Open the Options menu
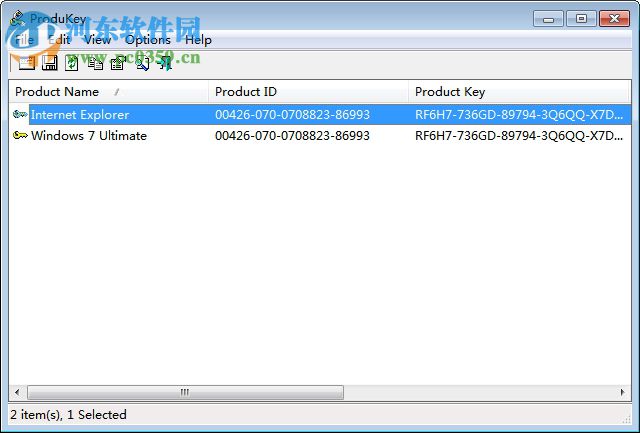 148,40
